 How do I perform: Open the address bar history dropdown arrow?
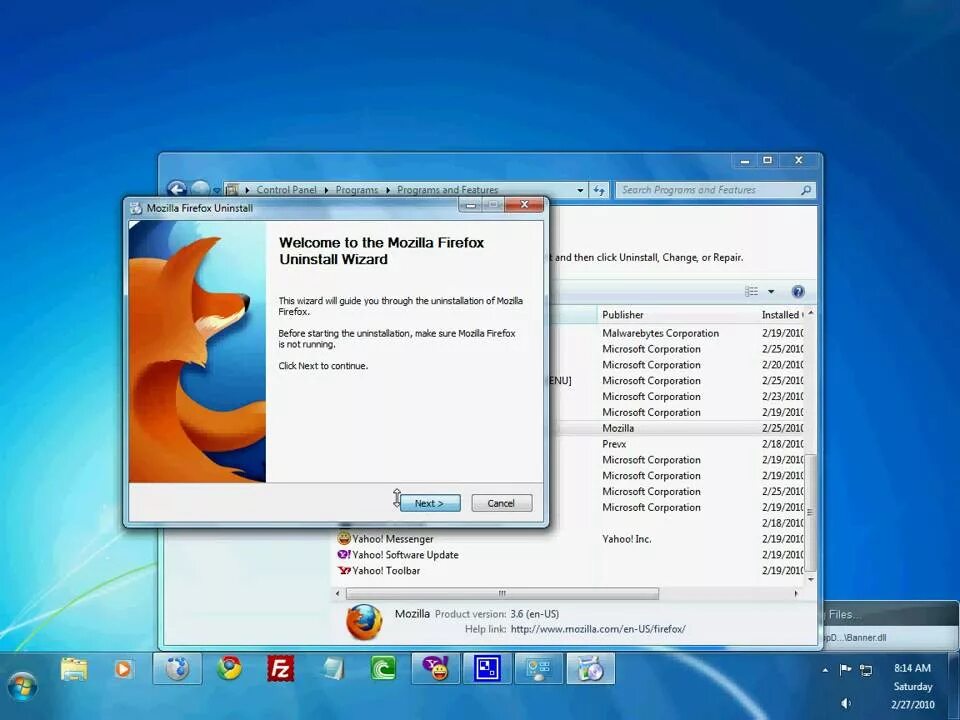point(580,190)
